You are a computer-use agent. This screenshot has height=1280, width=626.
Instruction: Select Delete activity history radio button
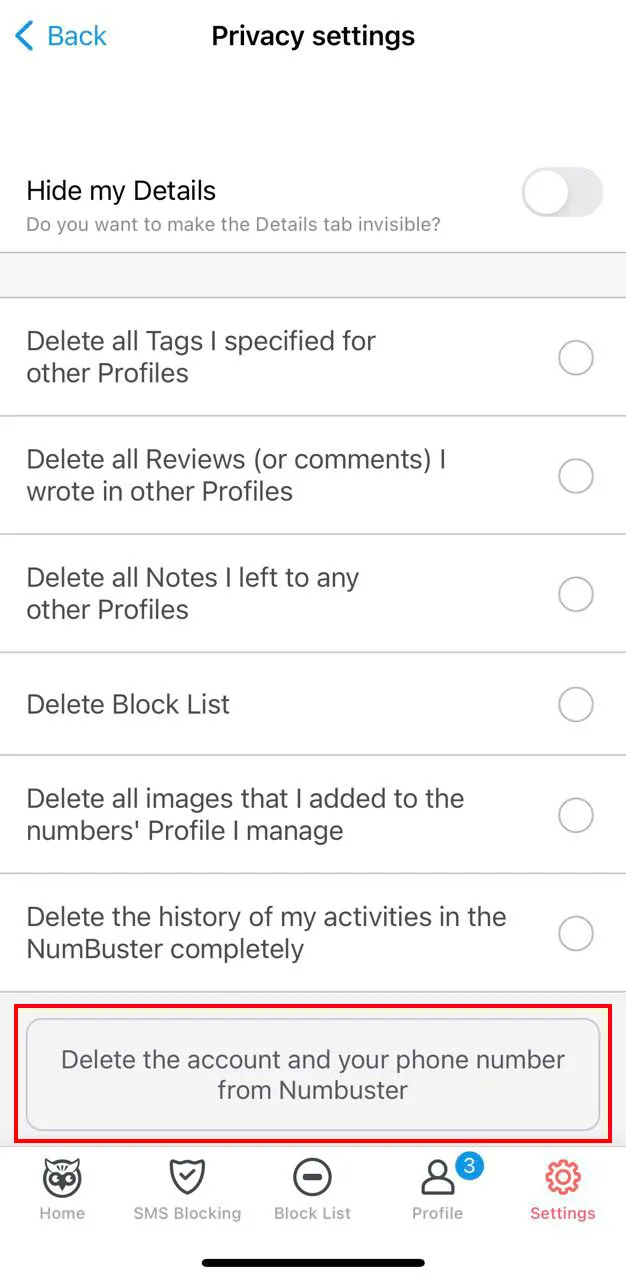tap(576, 933)
